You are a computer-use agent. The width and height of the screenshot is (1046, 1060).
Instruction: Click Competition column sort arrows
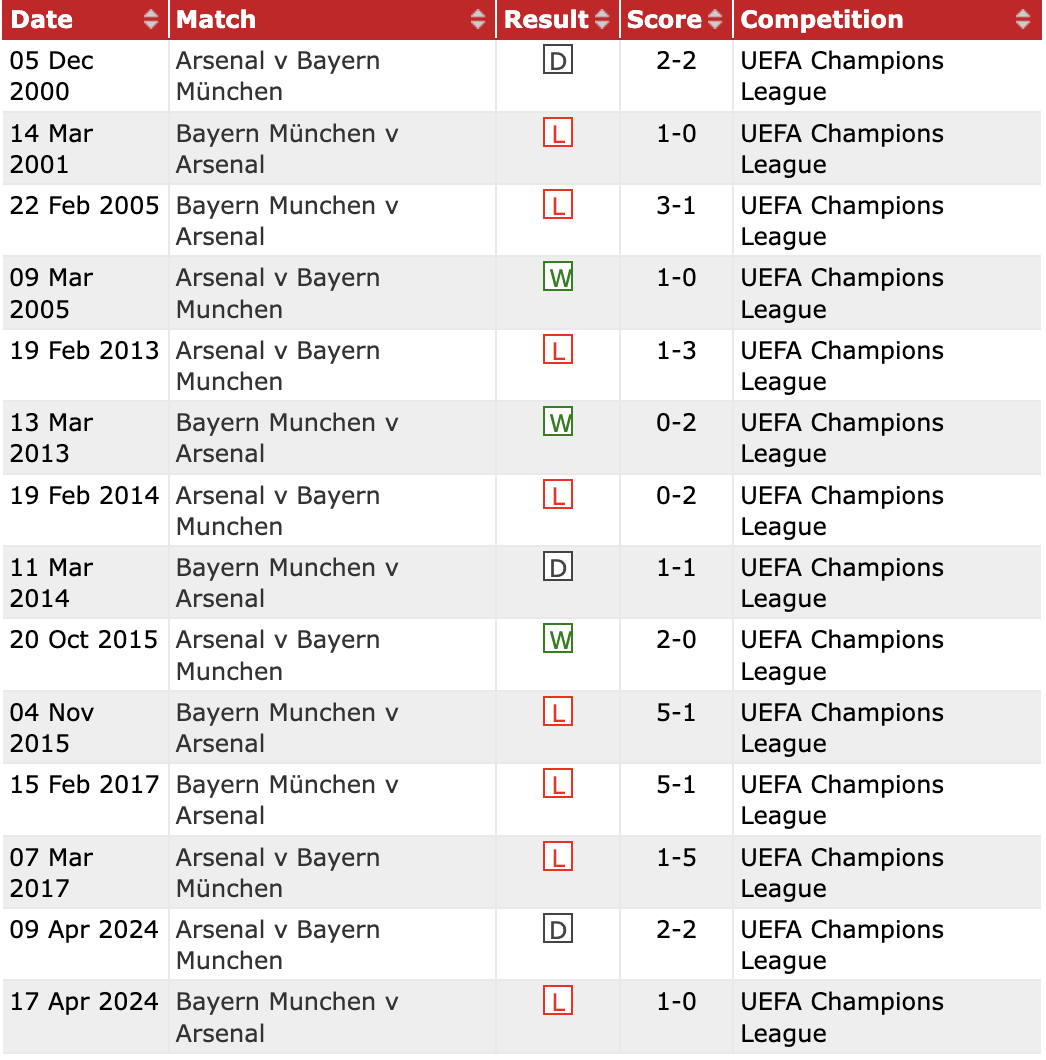click(1022, 19)
